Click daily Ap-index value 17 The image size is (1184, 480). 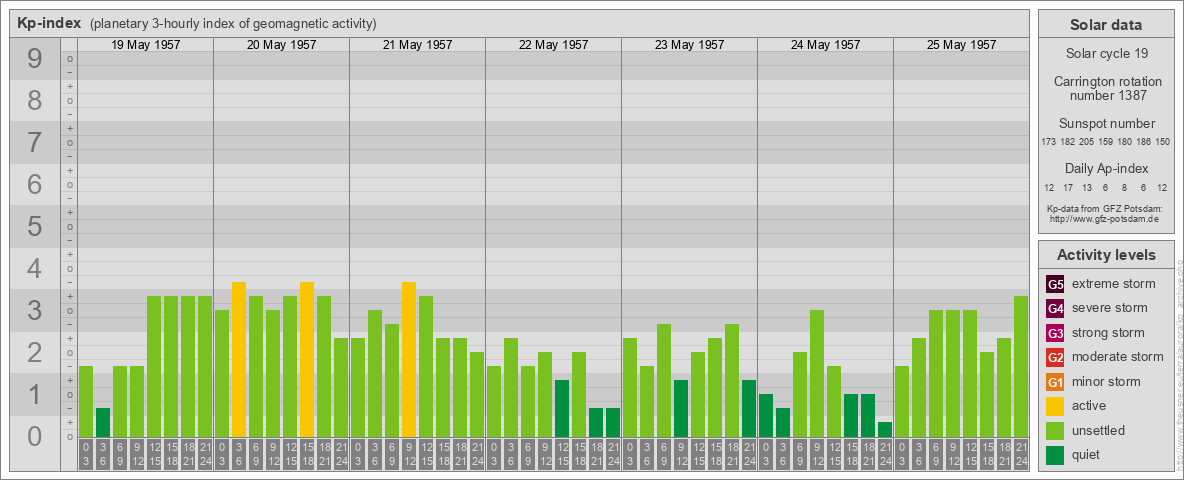click(1068, 187)
